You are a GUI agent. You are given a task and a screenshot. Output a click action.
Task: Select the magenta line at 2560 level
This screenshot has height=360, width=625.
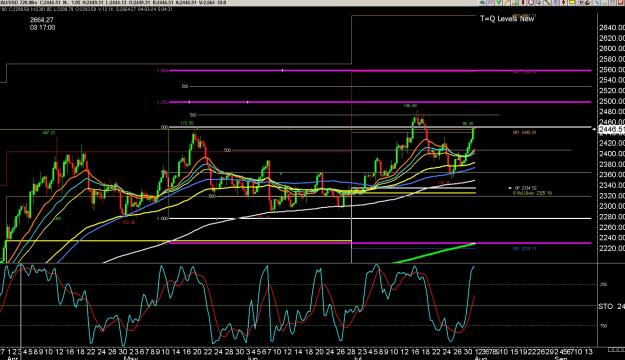tap(381, 71)
